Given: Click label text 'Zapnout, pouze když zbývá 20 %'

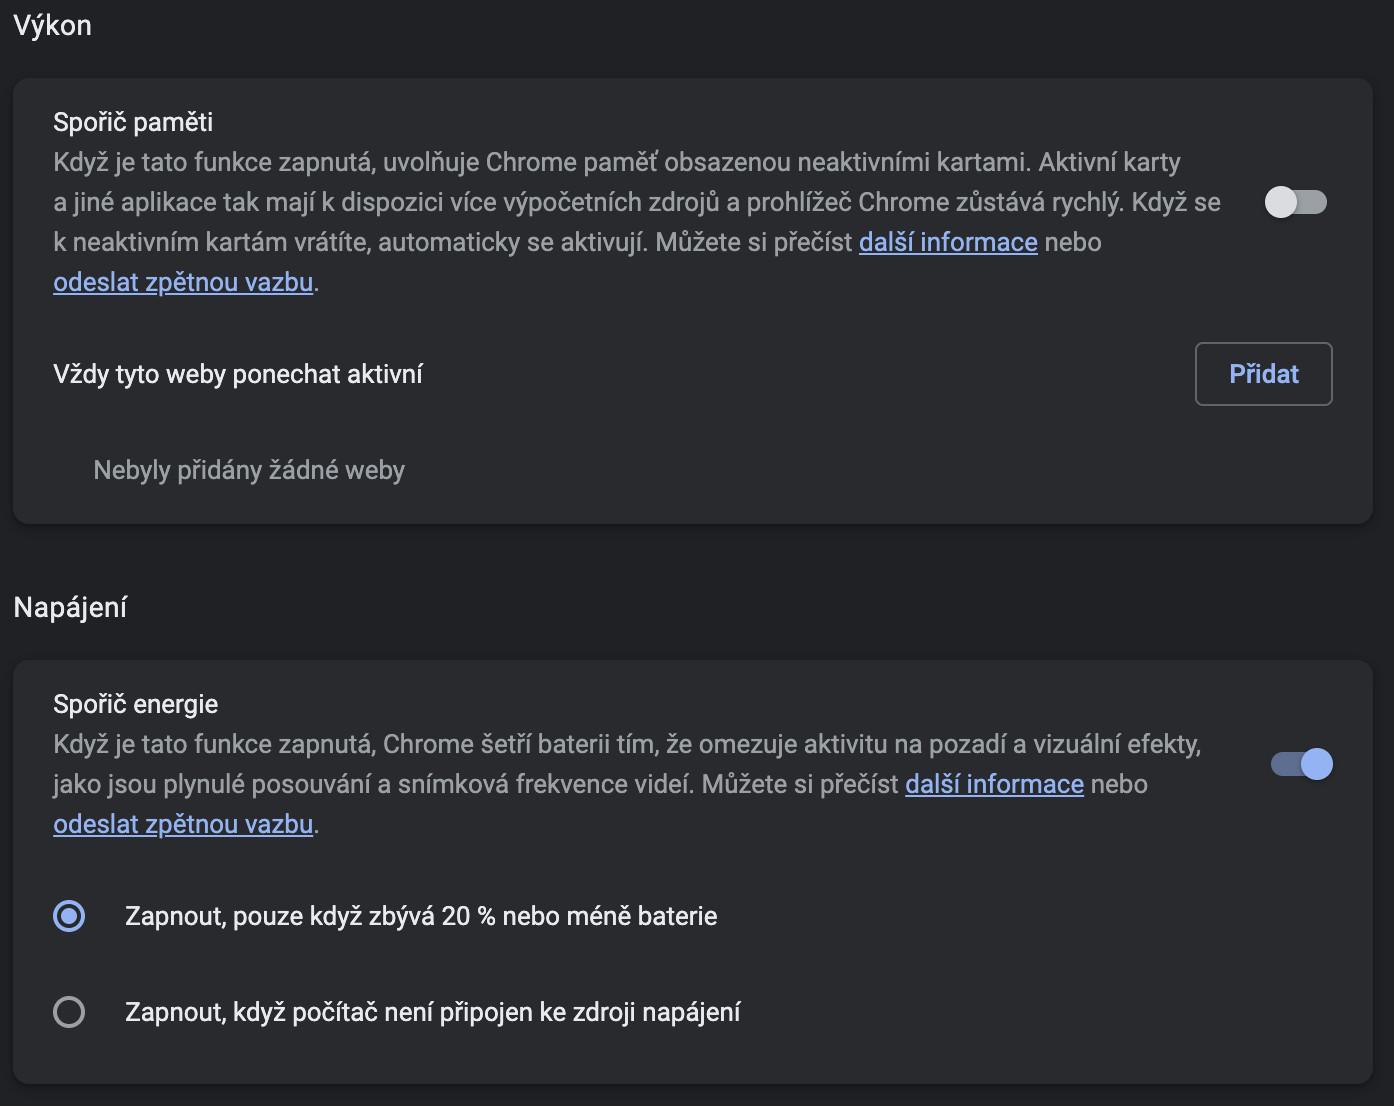Looking at the screenshot, I should pyautogui.click(x=420, y=916).
